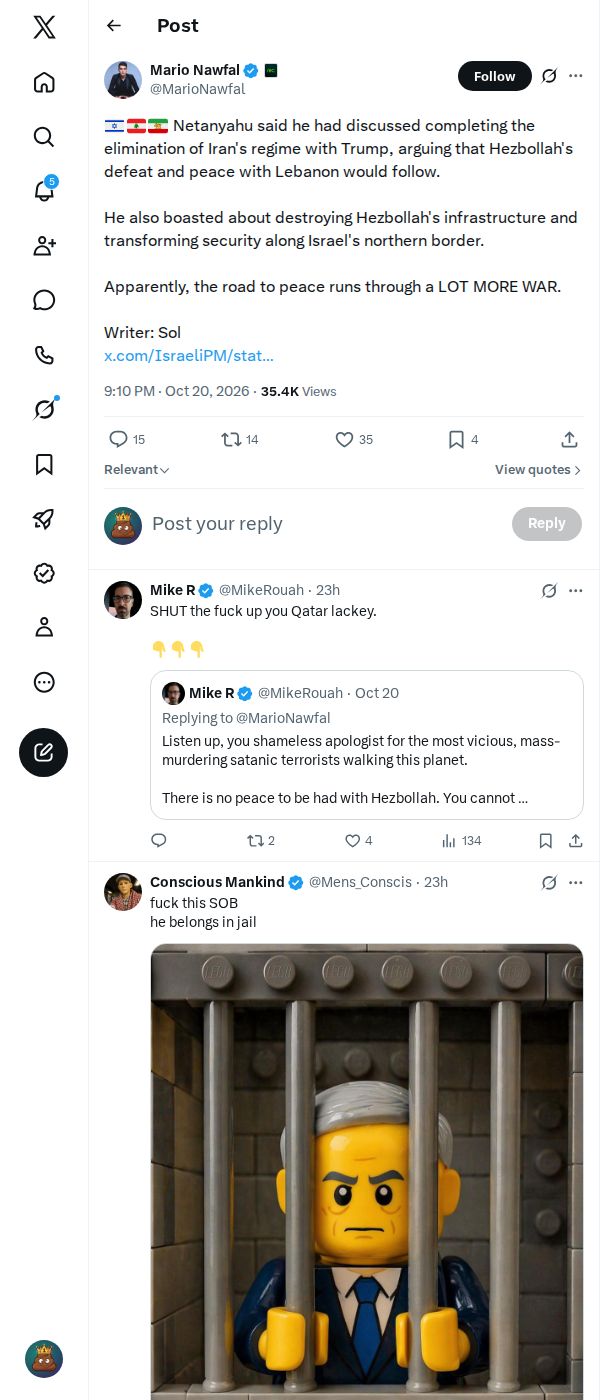Viewport: 600px width, 1400px height.
Task: Follow Mario Nawfal
Action: coord(495,76)
